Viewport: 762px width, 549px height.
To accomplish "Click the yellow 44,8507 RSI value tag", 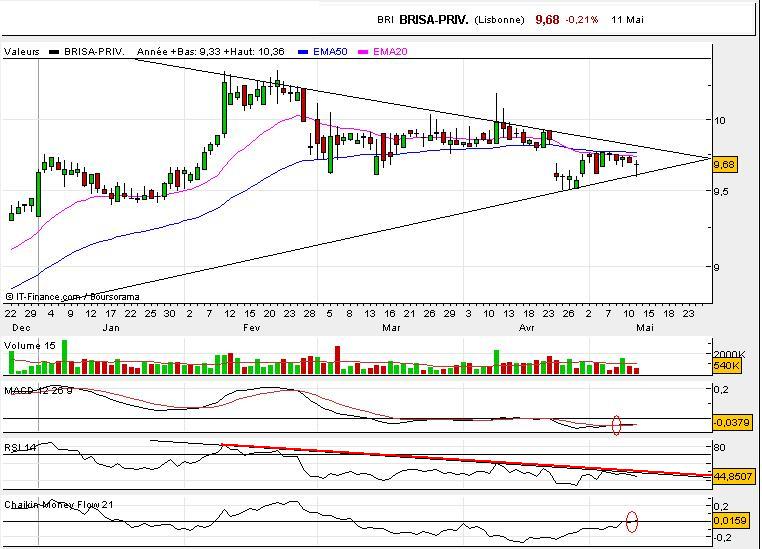I will [733, 477].
